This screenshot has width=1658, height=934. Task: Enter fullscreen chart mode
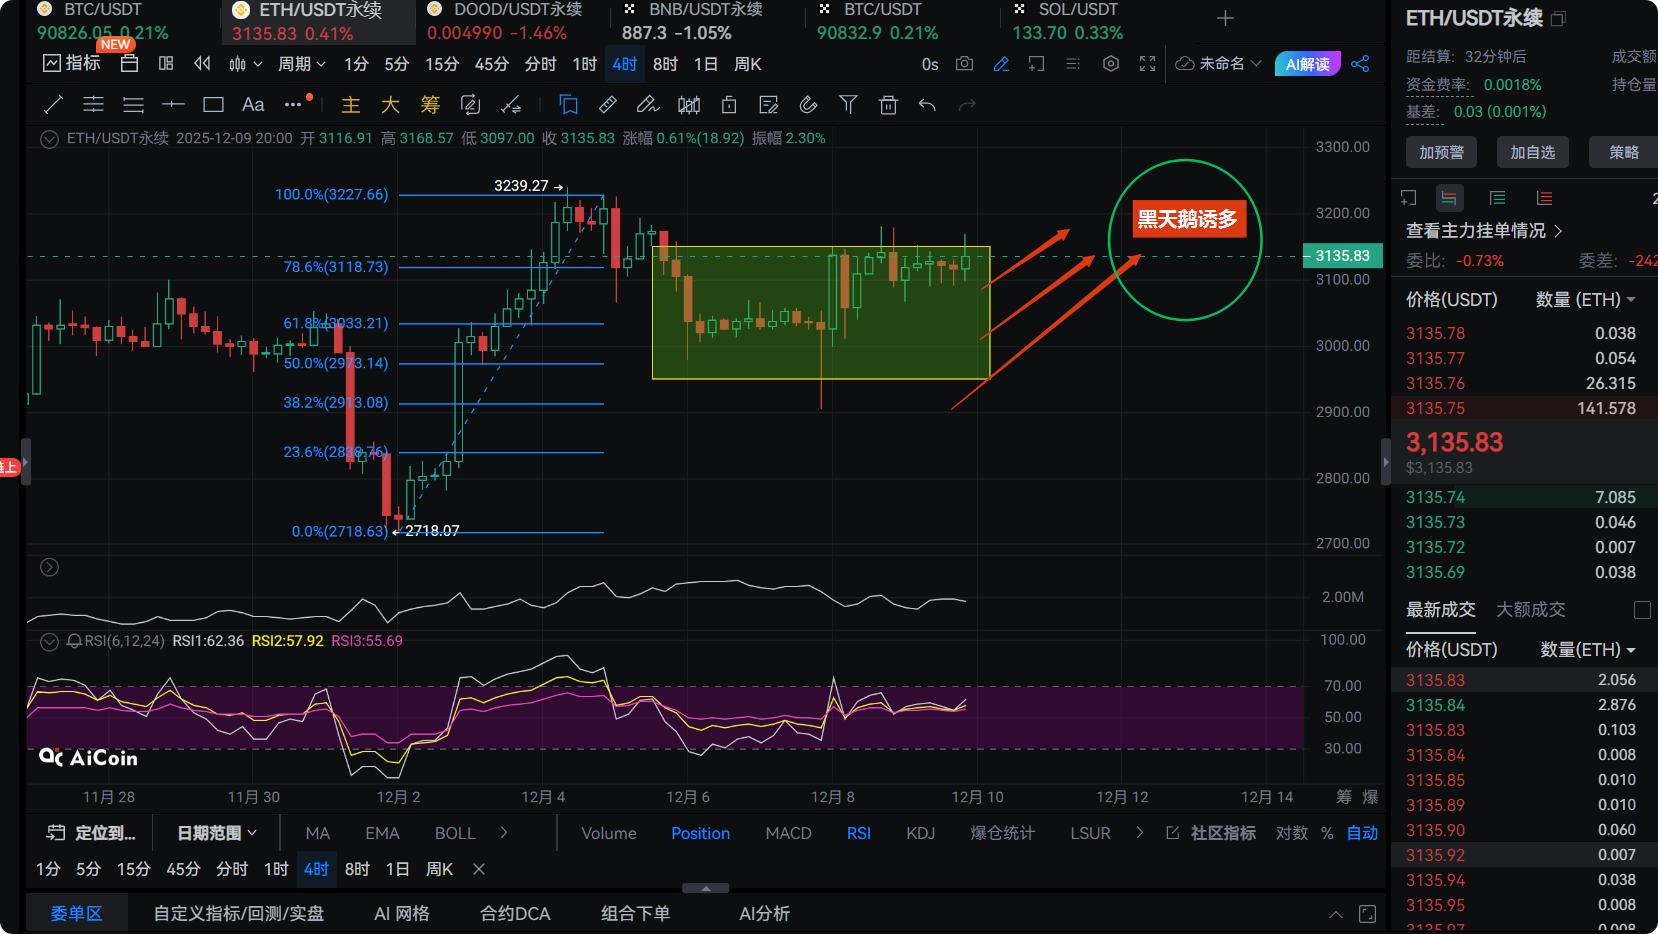(x=1147, y=64)
